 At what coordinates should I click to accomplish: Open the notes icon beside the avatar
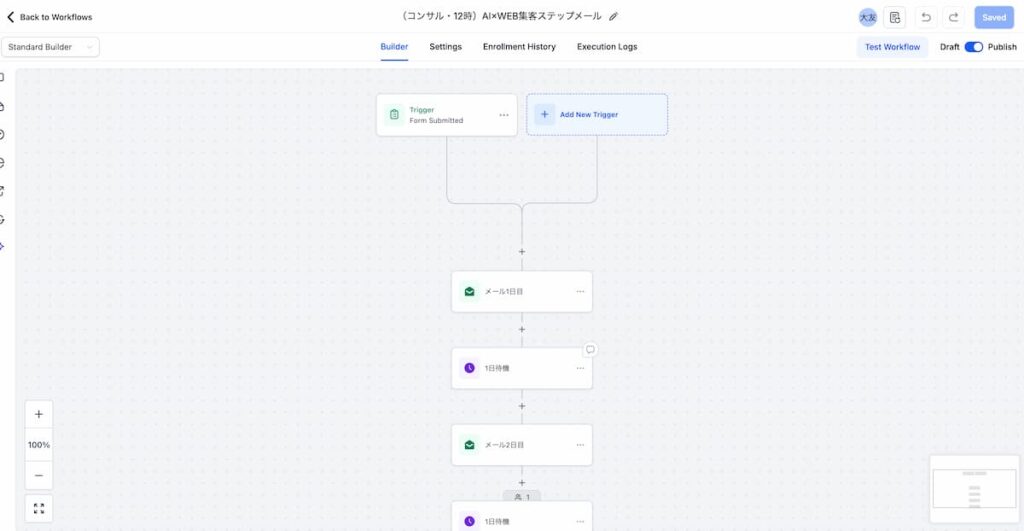click(895, 17)
